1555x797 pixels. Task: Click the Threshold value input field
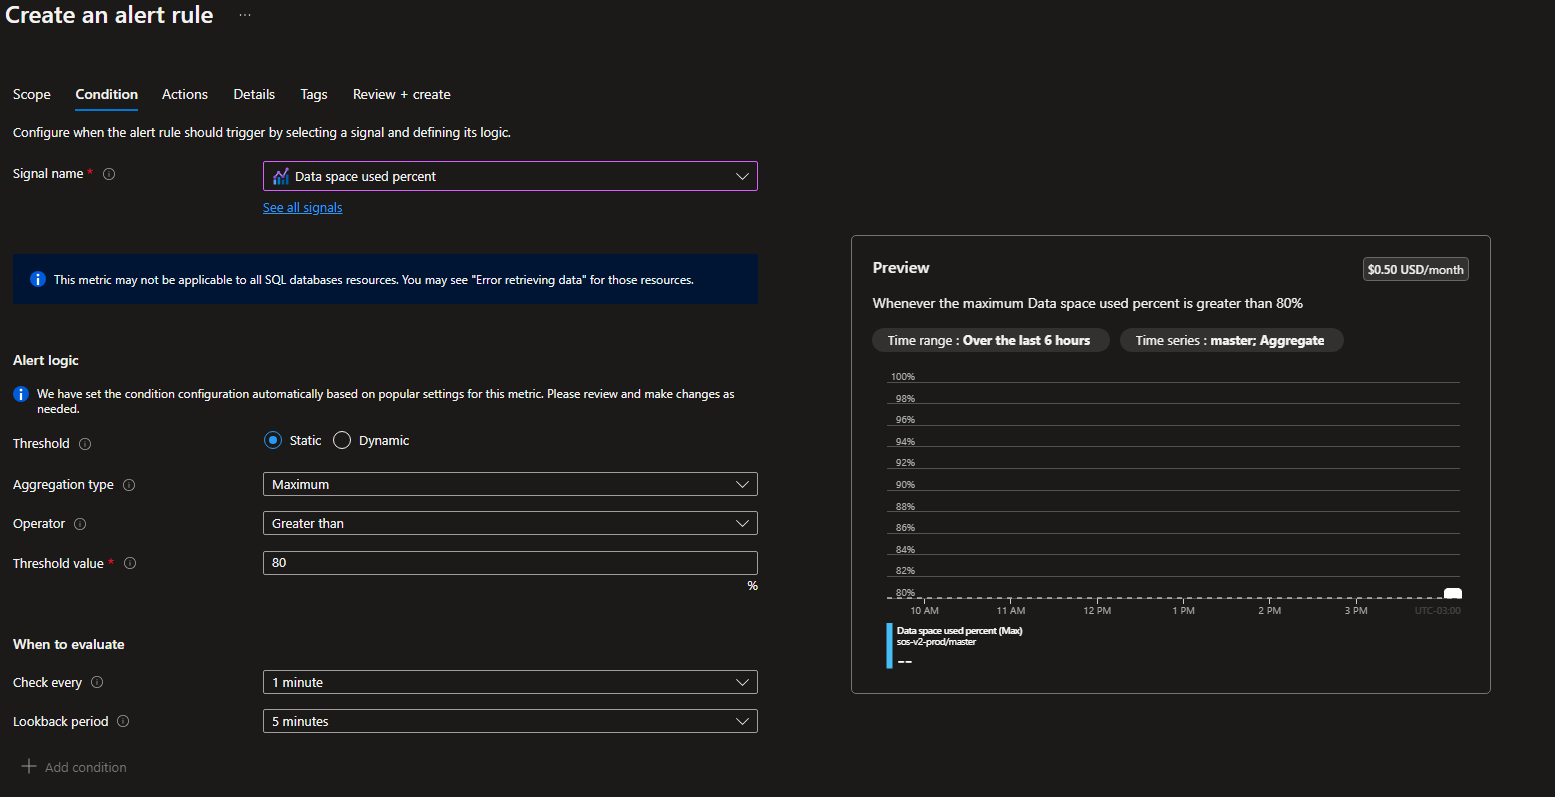pos(510,562)
